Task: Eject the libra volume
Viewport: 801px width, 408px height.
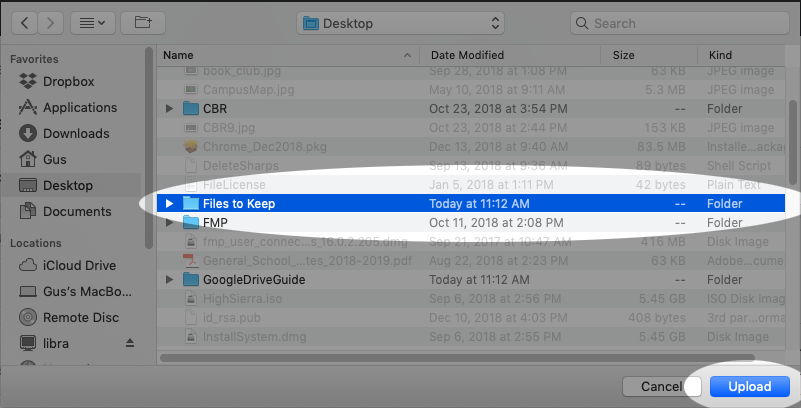Action: point(127,343)
